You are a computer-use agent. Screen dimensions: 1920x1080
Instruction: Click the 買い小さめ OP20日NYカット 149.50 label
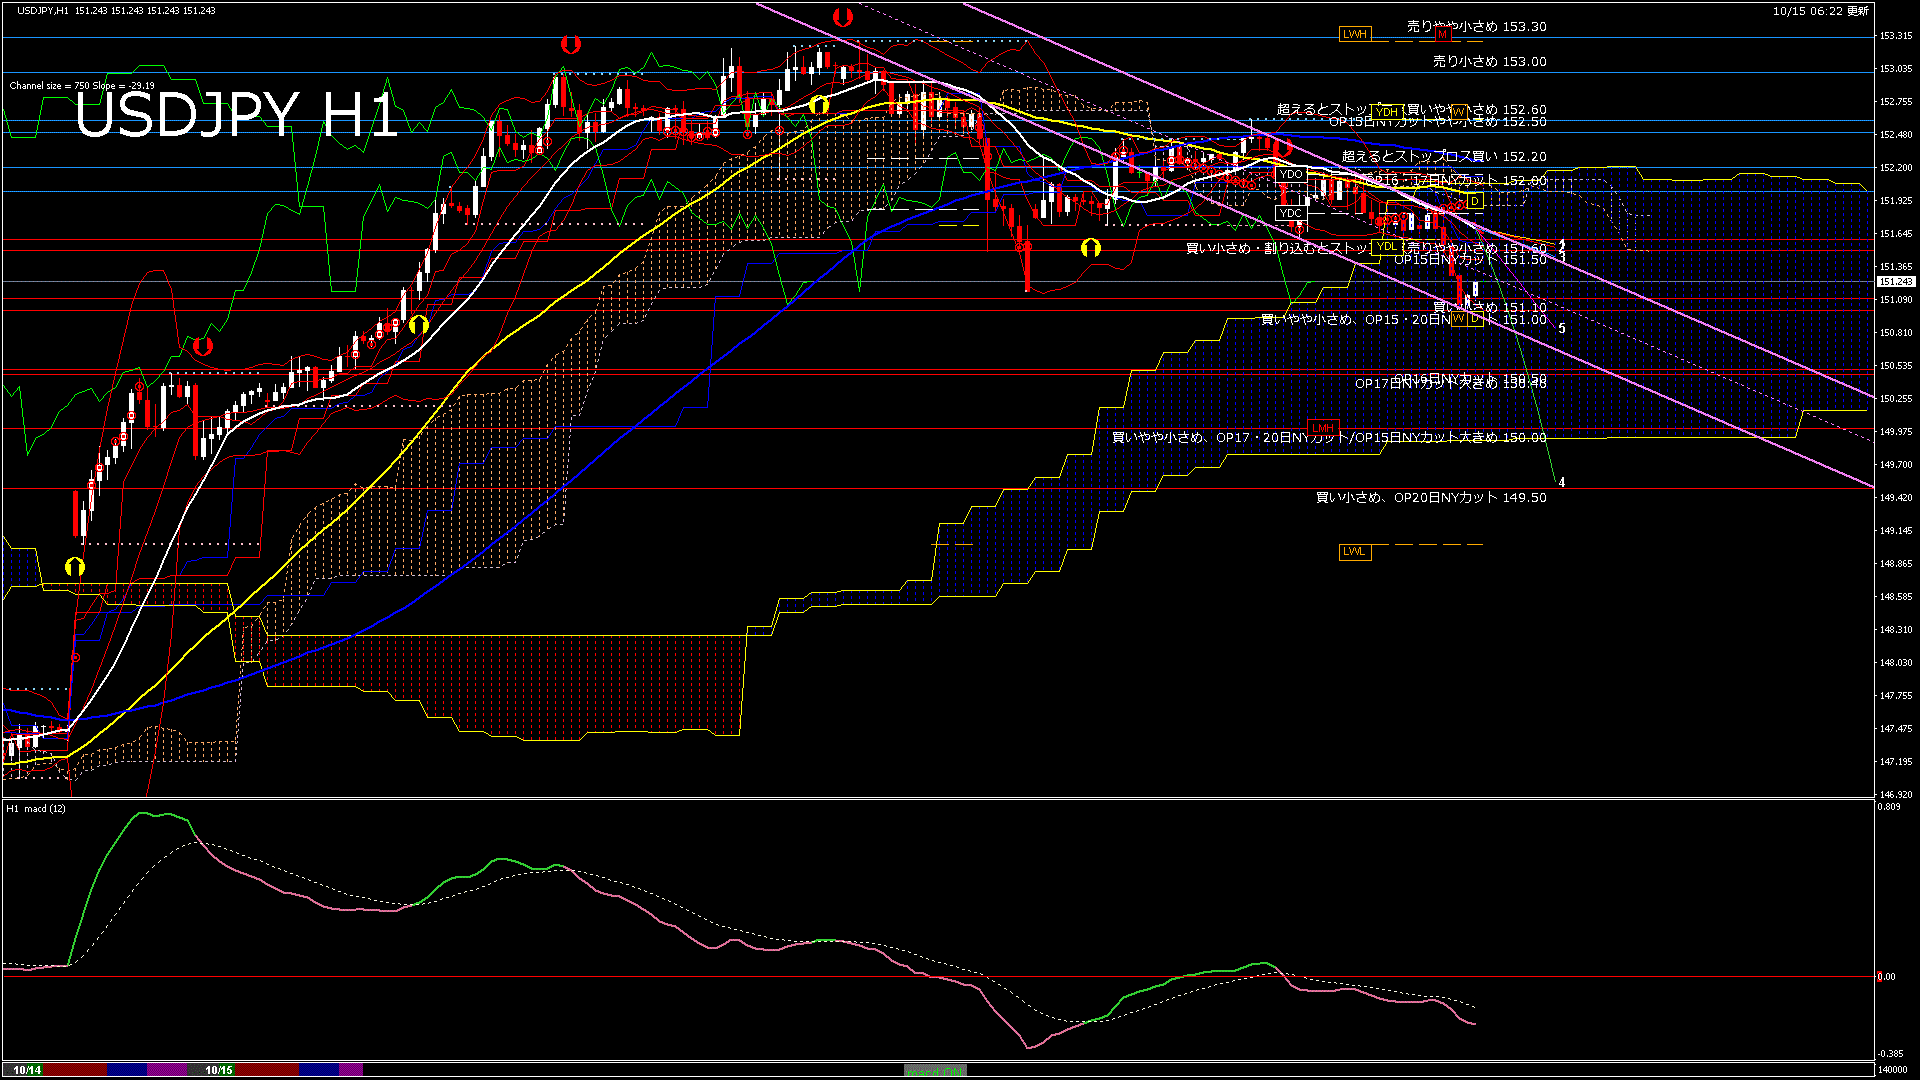pos(1430,498)
